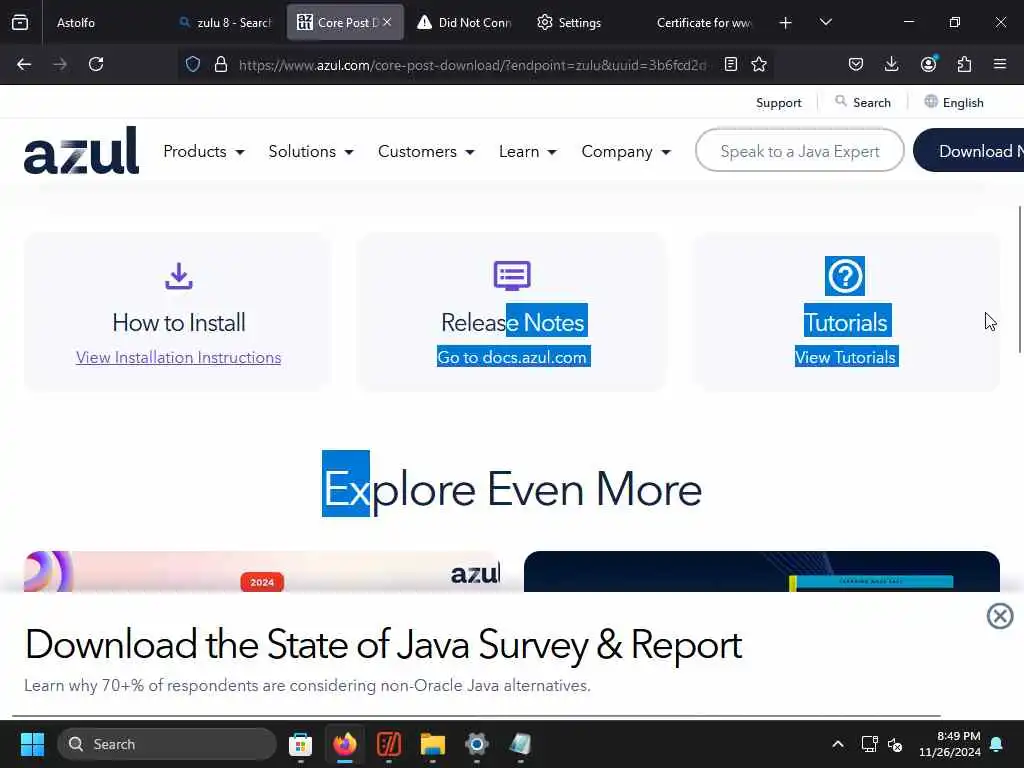1024x768 pixels.
Task: Open the Pocket save icon
Action: point(856,64)
